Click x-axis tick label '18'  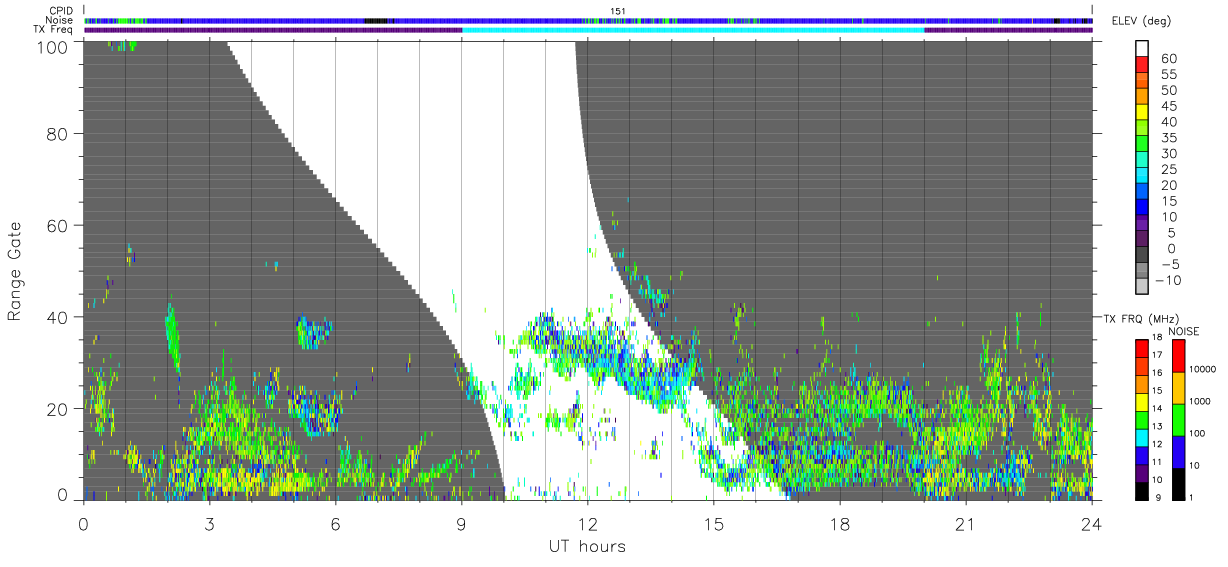[839, 525]
